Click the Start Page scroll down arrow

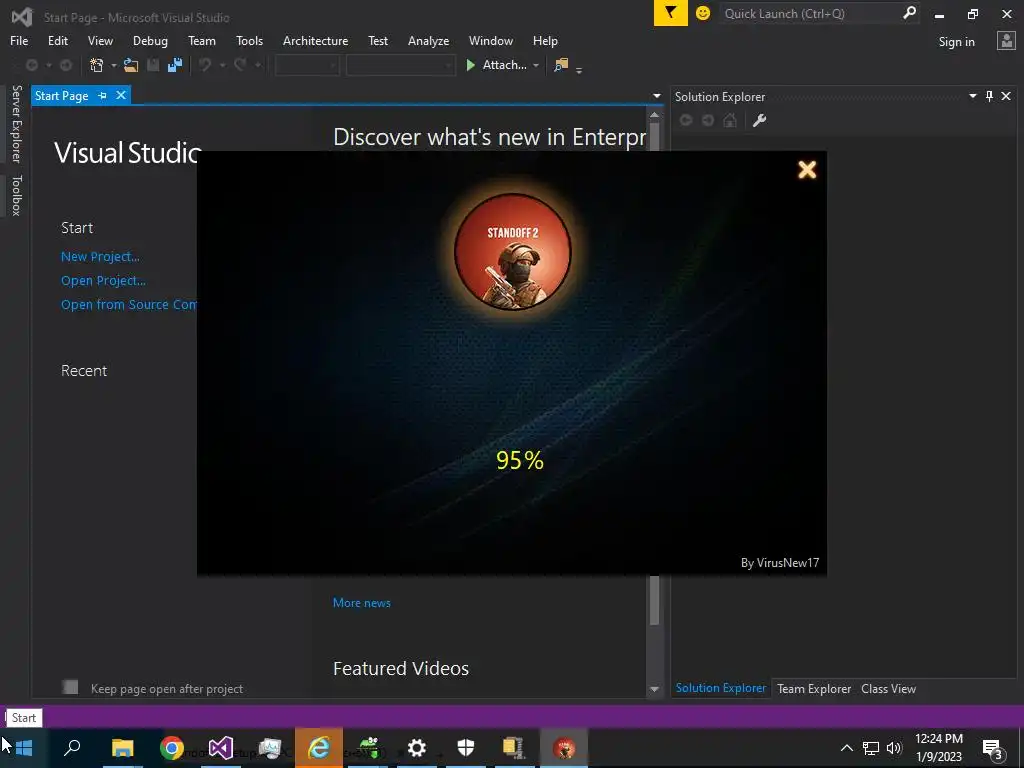pyautogui.click(x=654, y=689)
